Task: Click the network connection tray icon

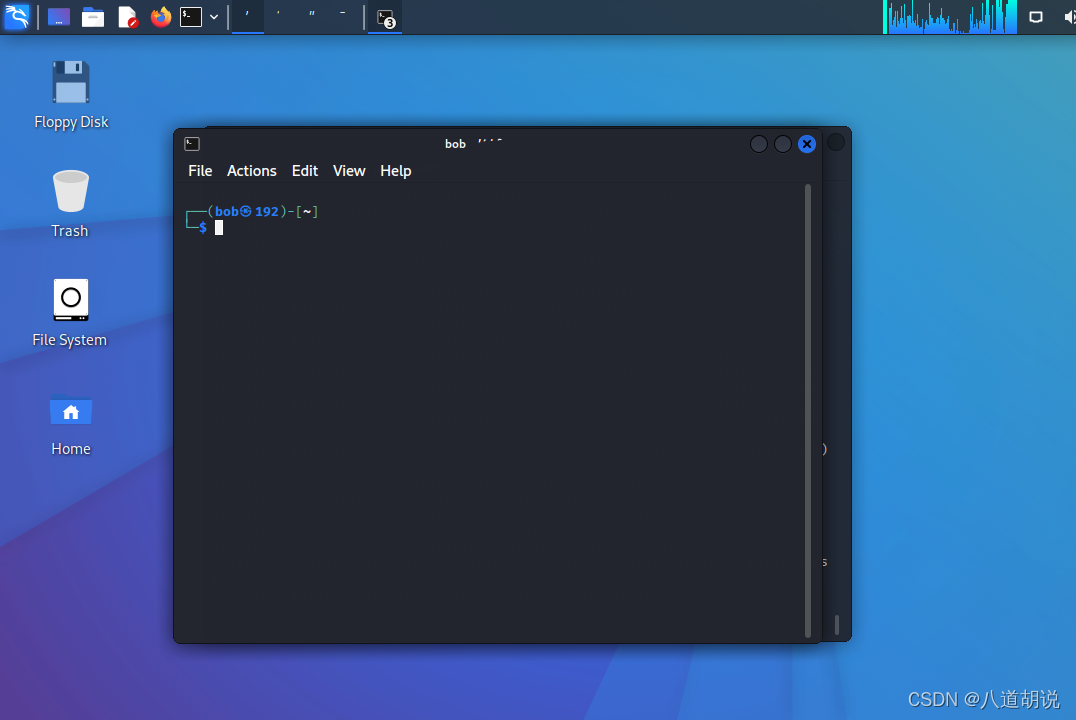Action: click(1036, 16)
